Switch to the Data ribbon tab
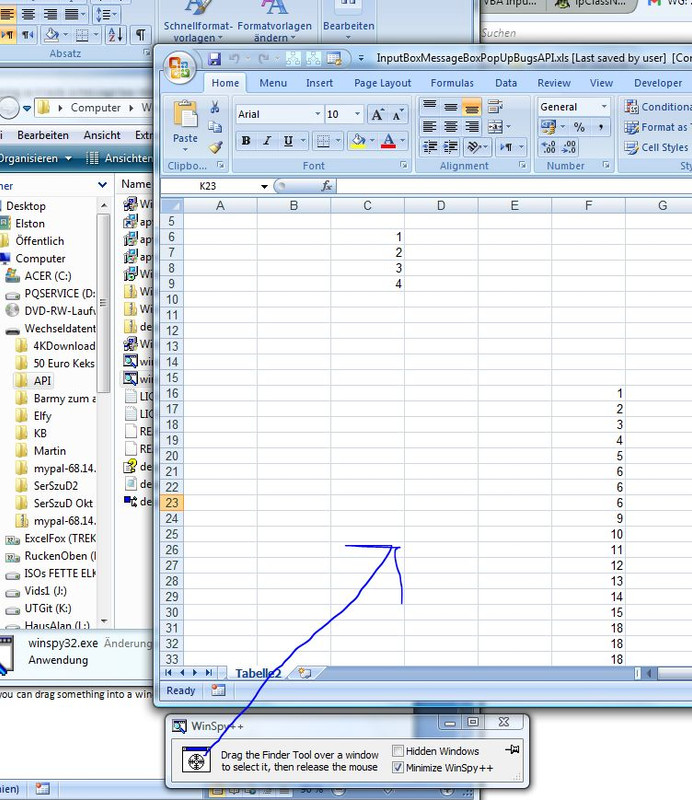The height and width of the screenshot is (800, 692). click(506, 83)
